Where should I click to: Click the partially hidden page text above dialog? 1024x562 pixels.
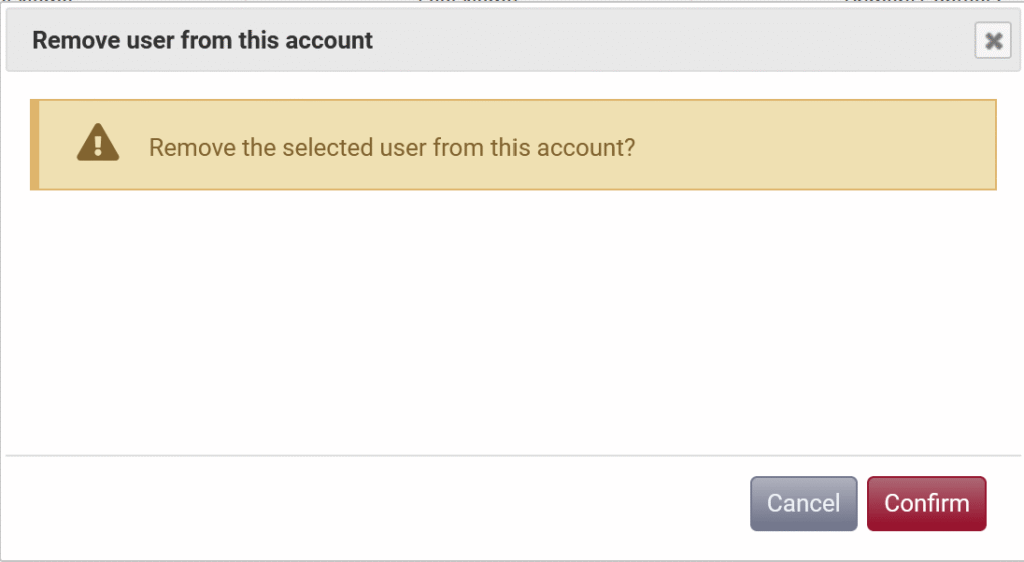pyautogui.click(x=468, y=3)
